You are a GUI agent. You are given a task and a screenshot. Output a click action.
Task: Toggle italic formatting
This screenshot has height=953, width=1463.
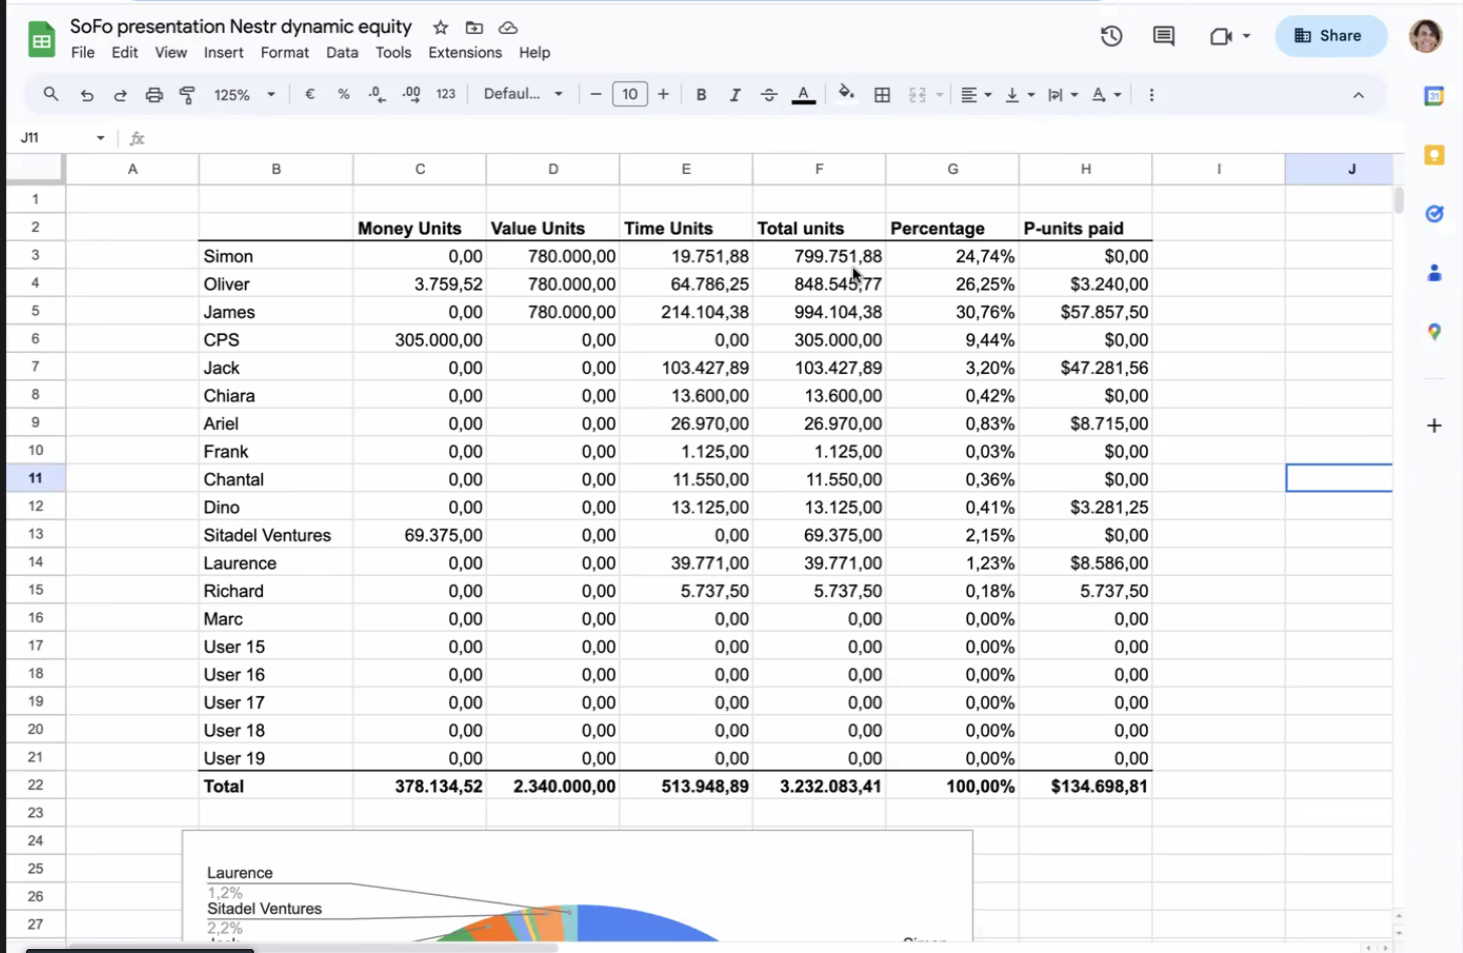[x=735, y=95]
